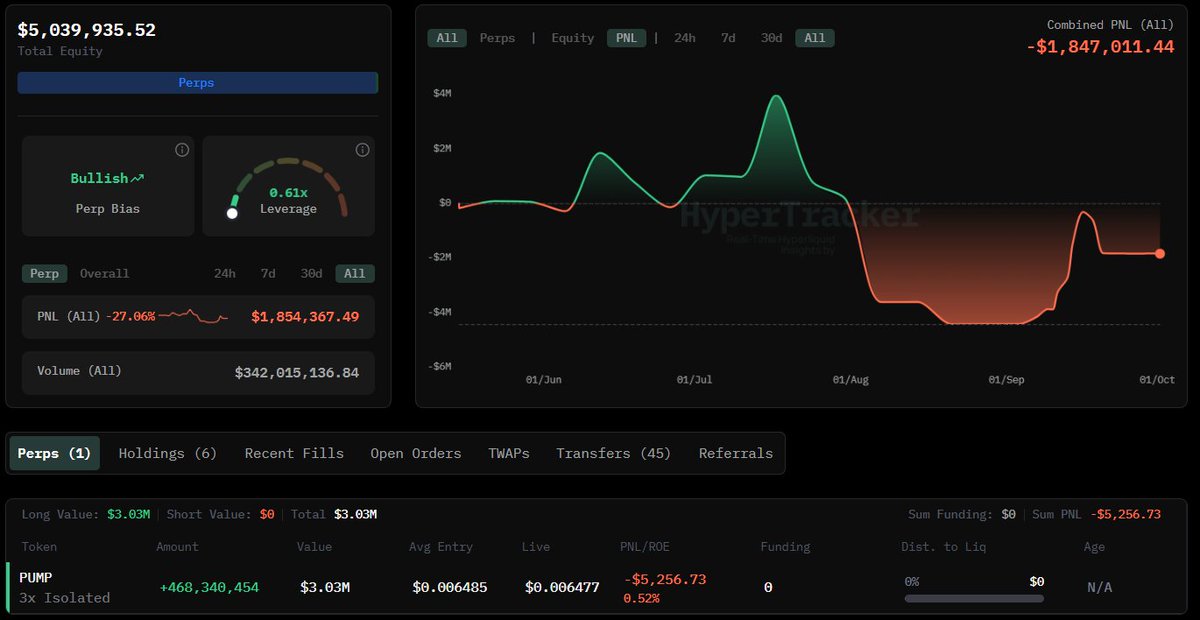Click the Long Value $3.03M summary
The height and width of the screenshot is (620, 1200).
86,514
